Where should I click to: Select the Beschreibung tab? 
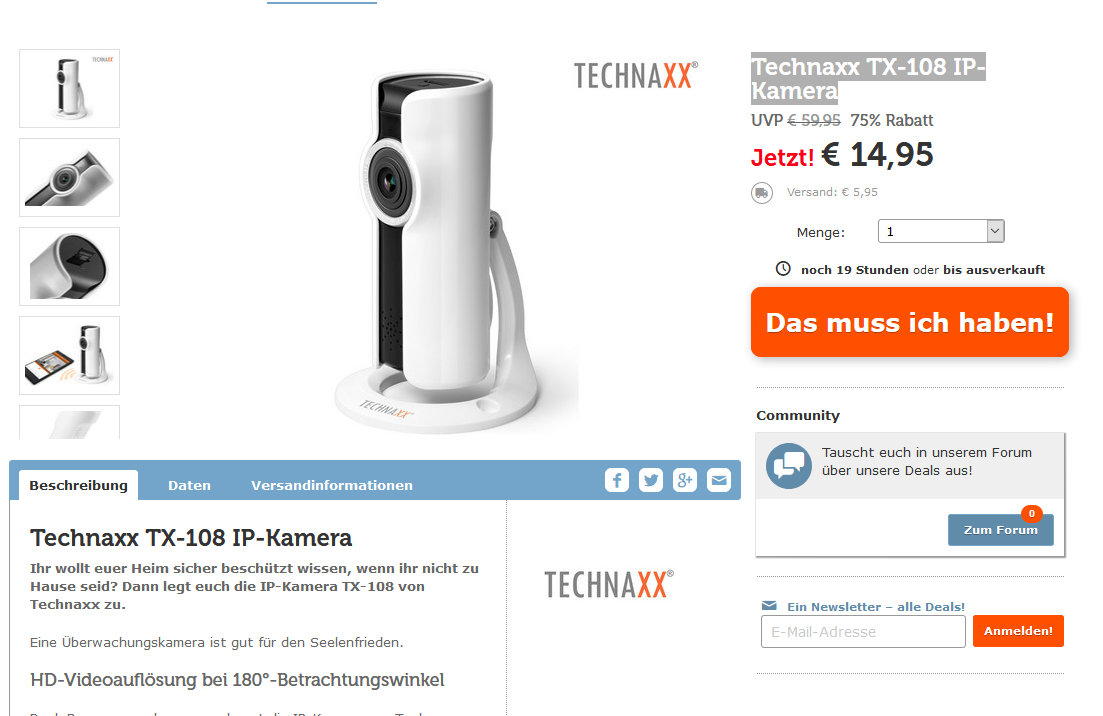click(x=78, y=485)
